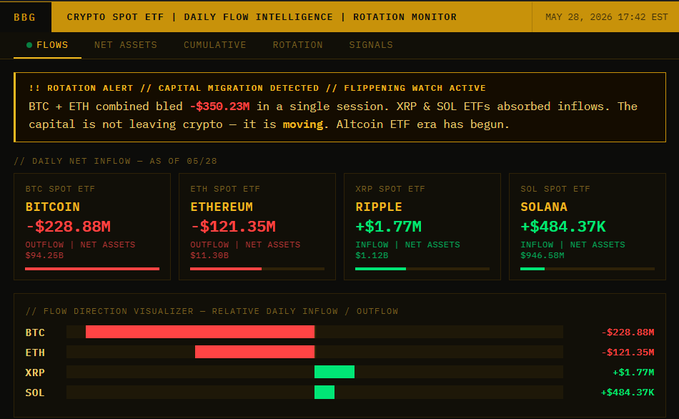Click the red BTC outflow bar in visualizer
The image size is (679, 419).
point(200,332)
